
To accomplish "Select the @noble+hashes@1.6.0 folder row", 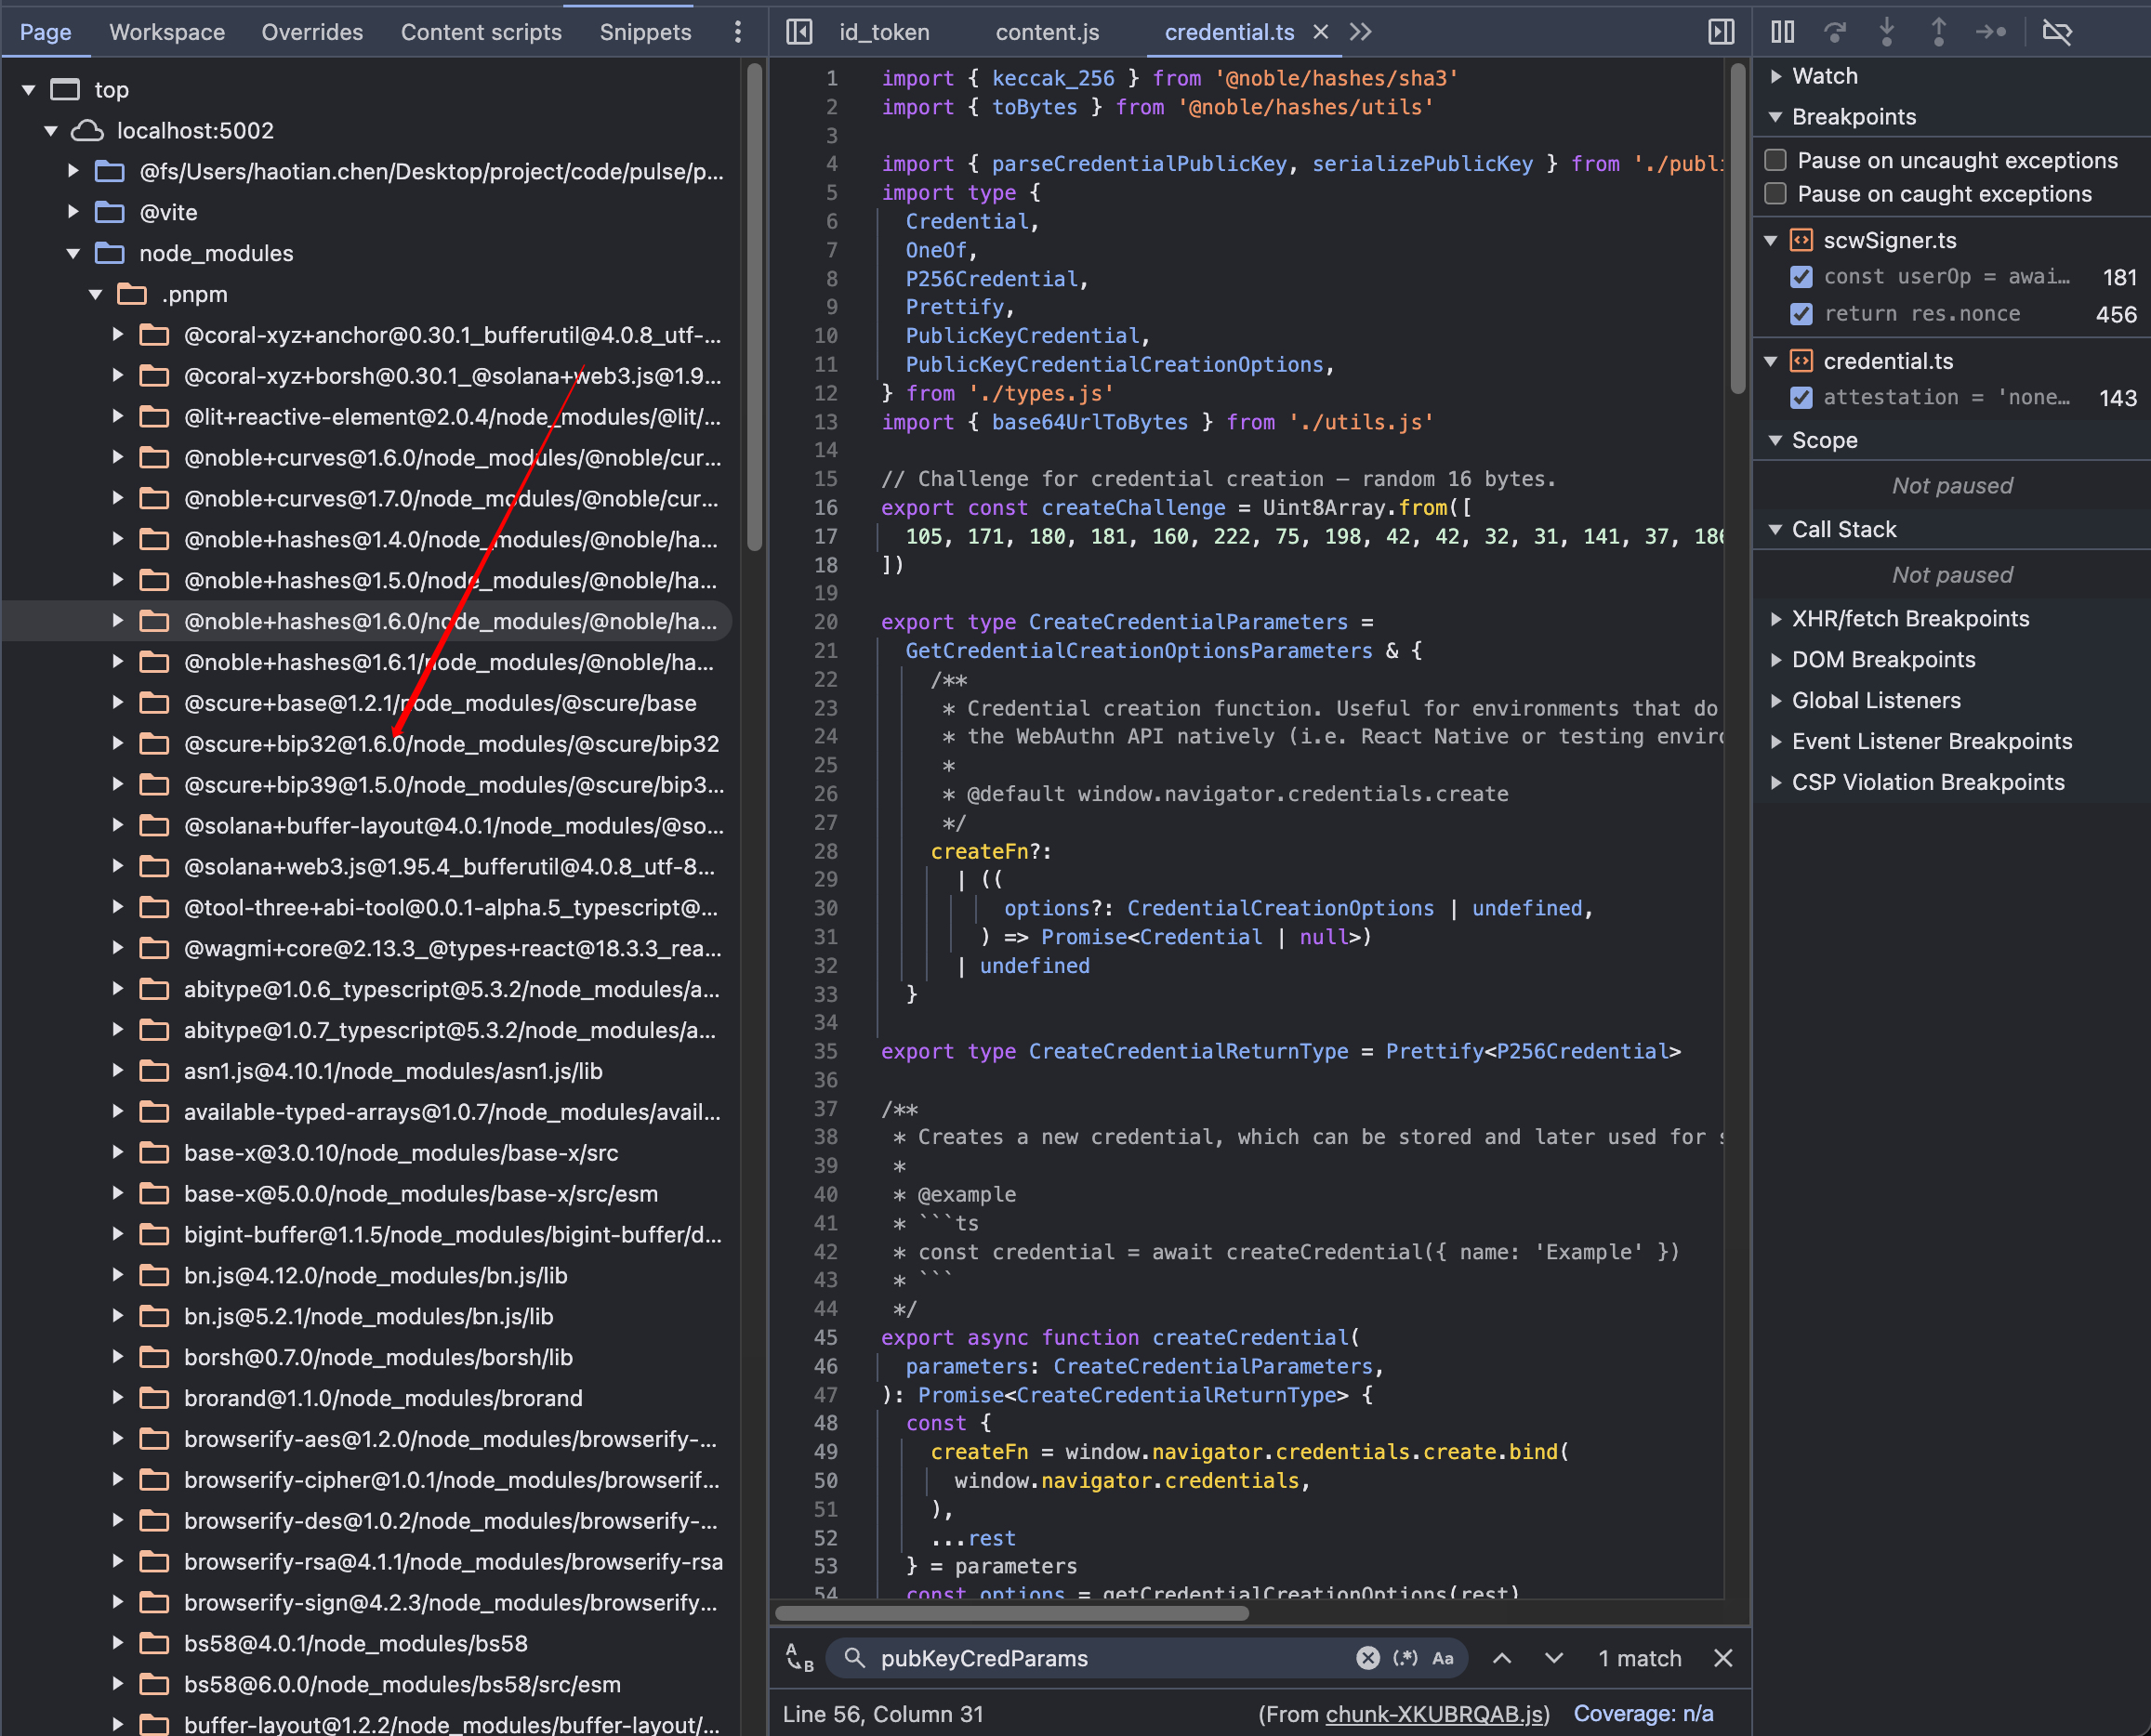I will [367, 621].
